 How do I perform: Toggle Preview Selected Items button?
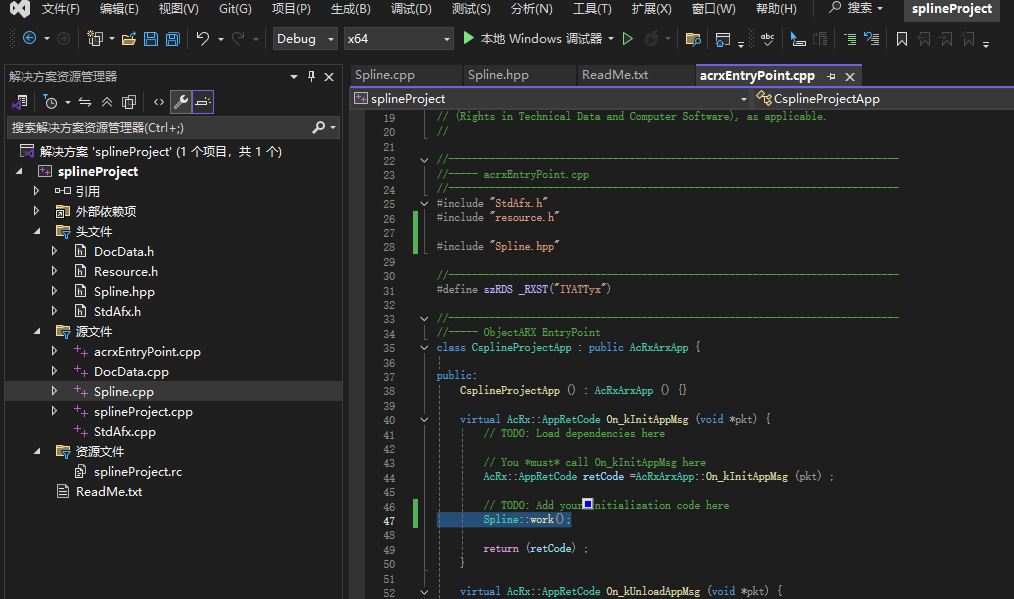(x=203, y=102)
